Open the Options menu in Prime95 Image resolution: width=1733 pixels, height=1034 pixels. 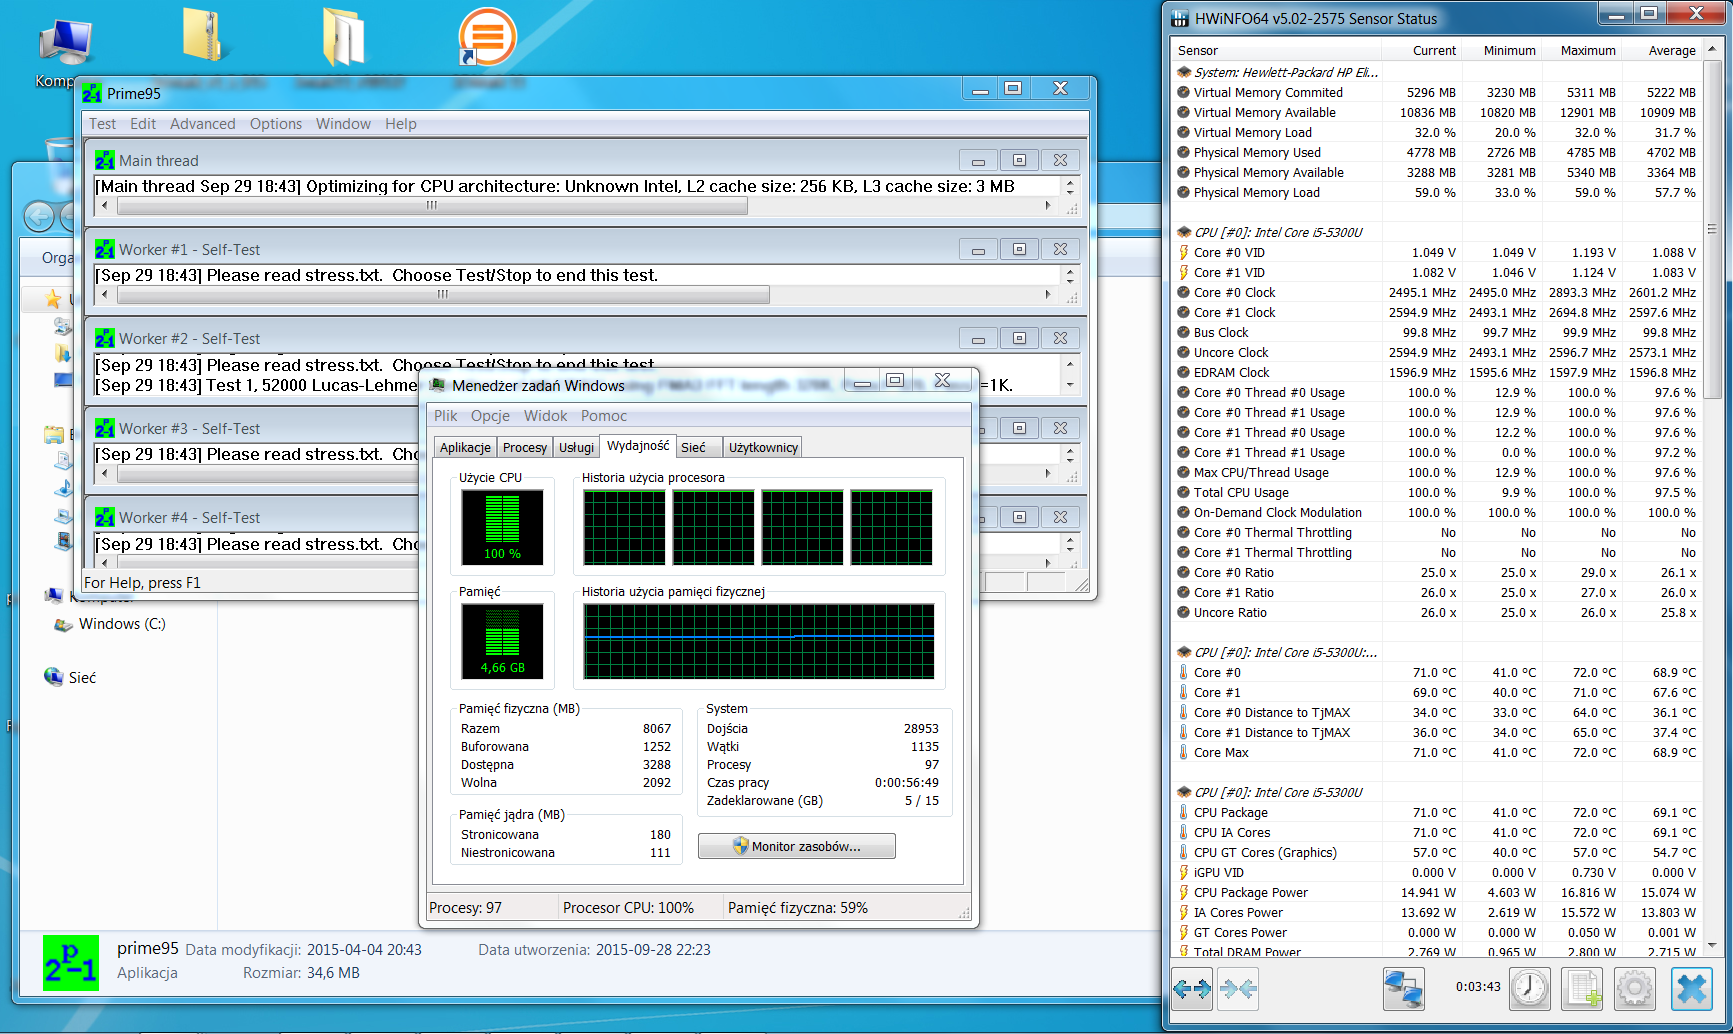[x=276, y=124]
